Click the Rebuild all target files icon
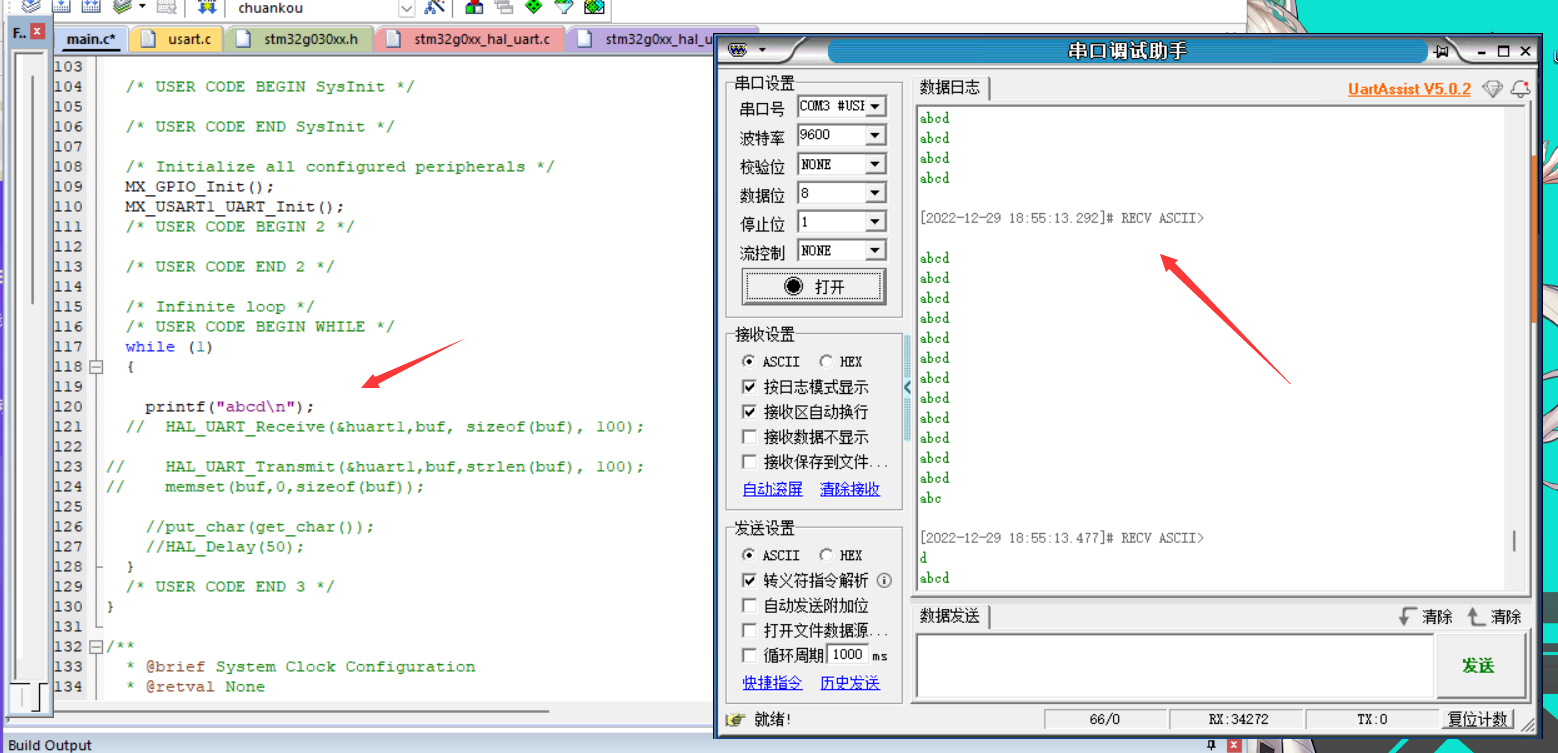The width and height of the screenshot is (1558, 753). coord(90,8)
